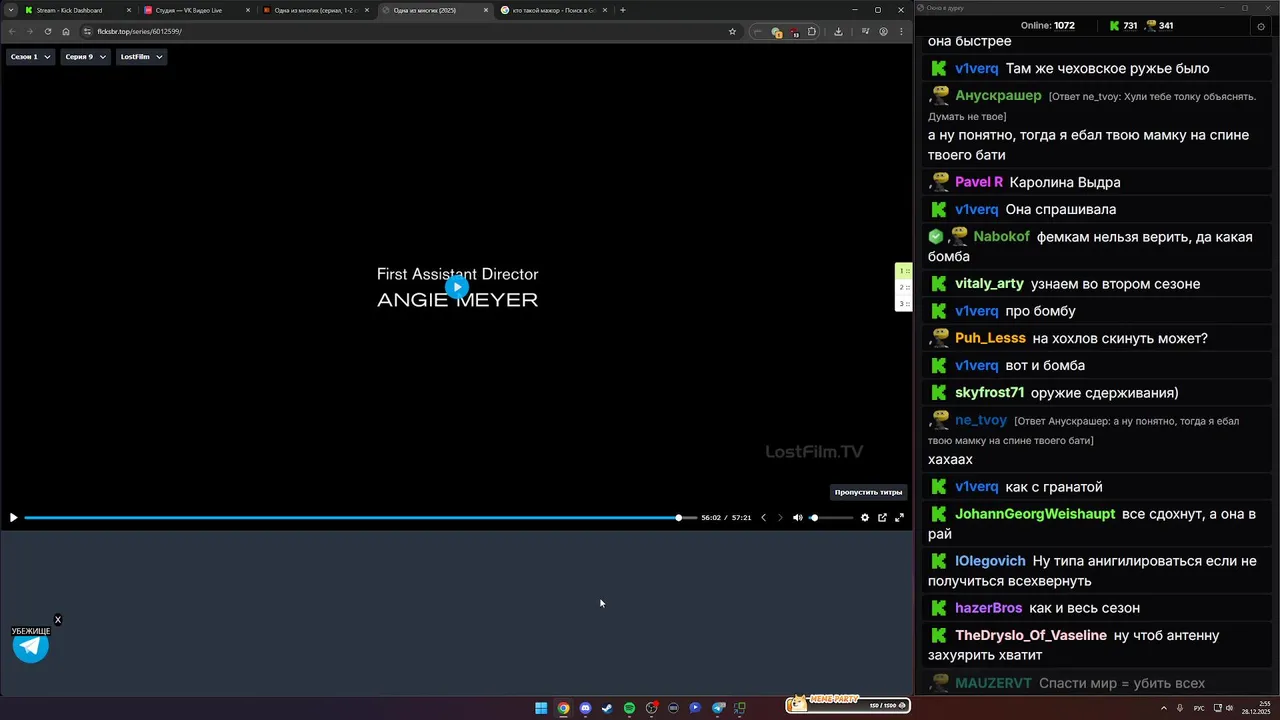Screen dimensions: 1280x720
Task: Reload the current page
Action: tap(48, 31)
